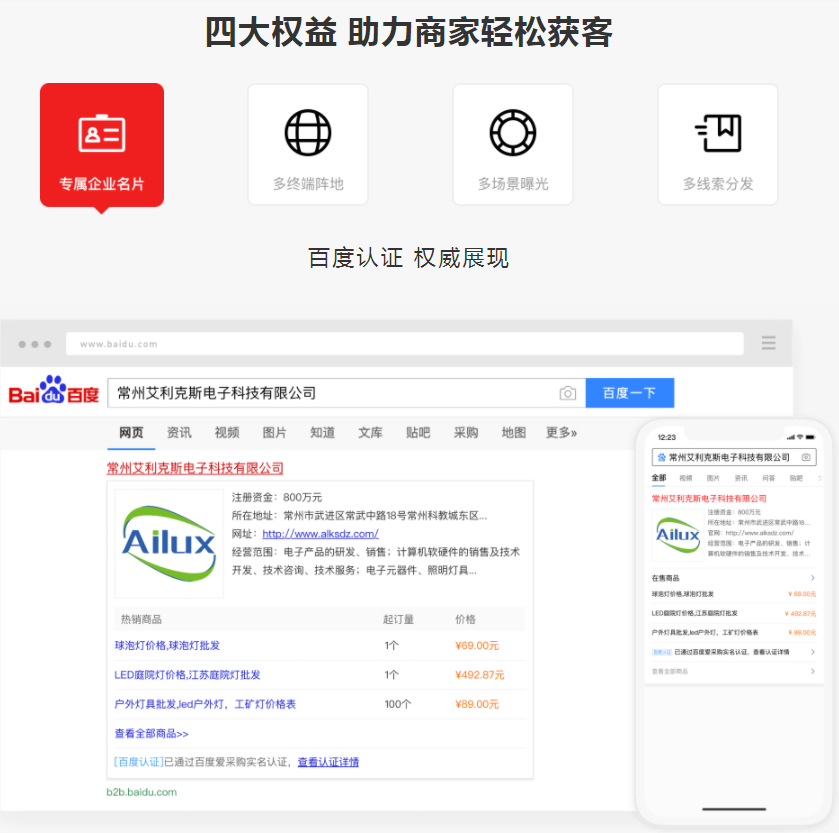Tap the 球泡灯价格,球泡灯批发 row on the phone
839x833 pixels.
click(734, 594)
